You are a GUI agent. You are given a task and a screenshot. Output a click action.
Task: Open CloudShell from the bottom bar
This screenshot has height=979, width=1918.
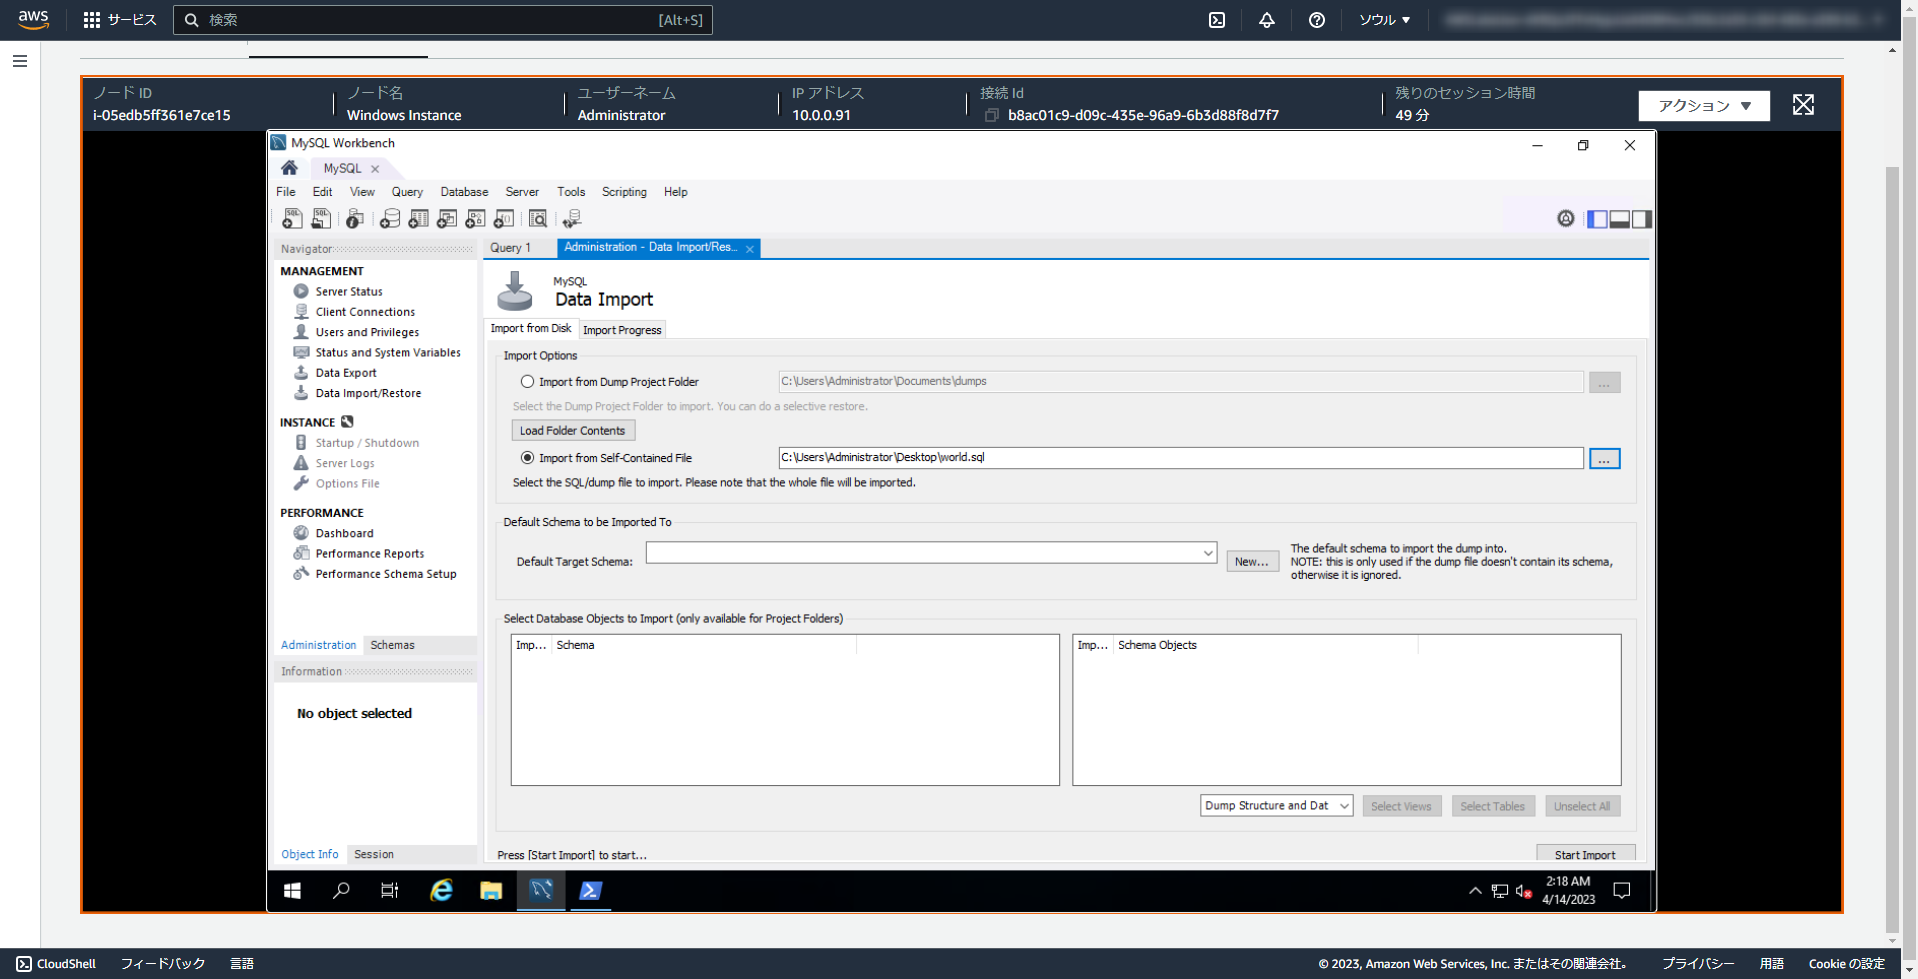[x=56, y=963]
